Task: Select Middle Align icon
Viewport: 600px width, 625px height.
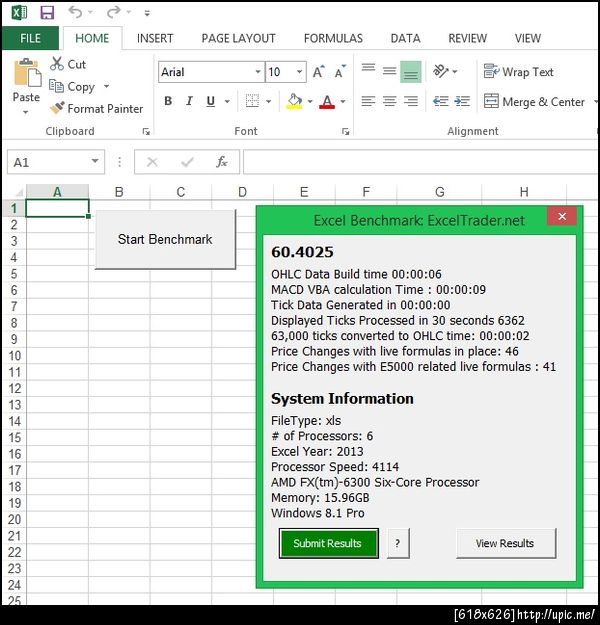Action: tap(390, 72)
